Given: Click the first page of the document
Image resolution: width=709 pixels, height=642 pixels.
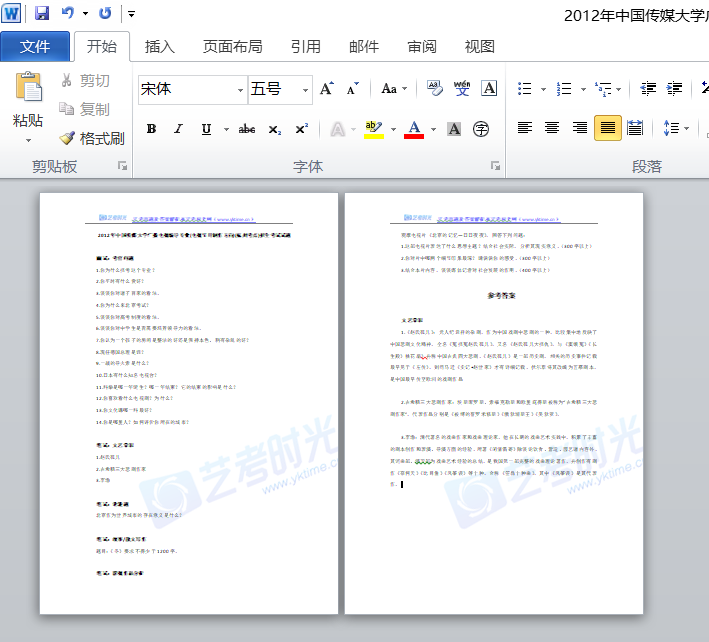Looking at the screenshot, I should [x=187, y=402].
